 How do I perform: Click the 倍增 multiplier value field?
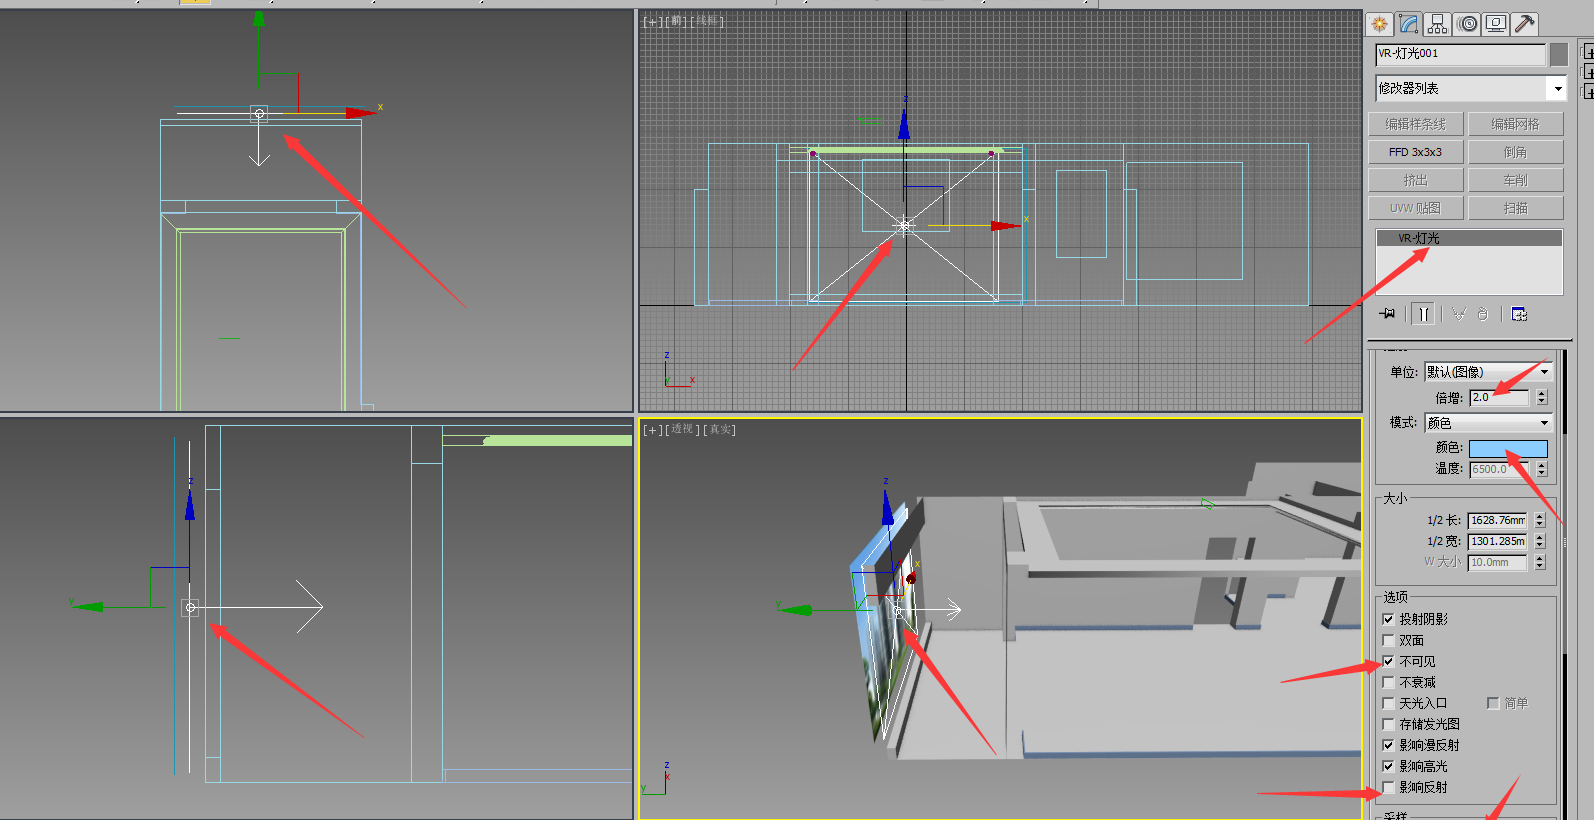[x=1498, y=398]
